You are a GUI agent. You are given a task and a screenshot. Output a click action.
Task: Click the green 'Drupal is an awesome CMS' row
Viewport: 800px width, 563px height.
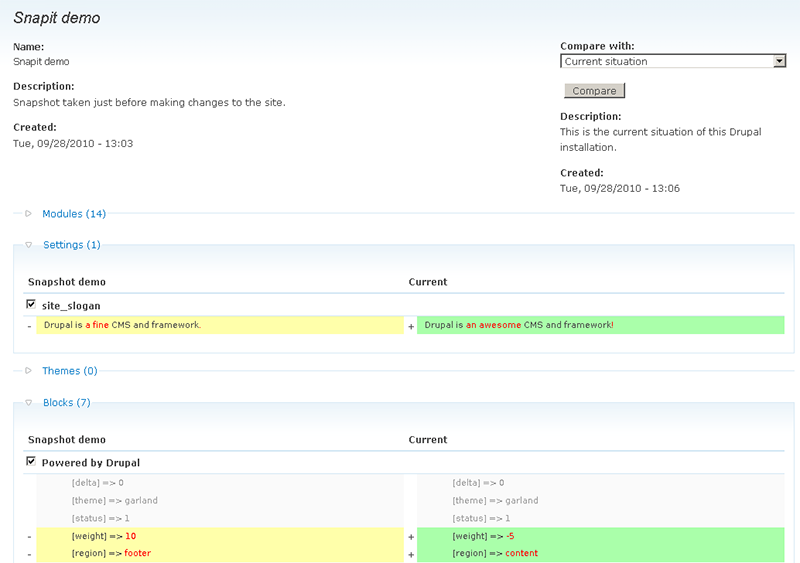tap(600, 325)
